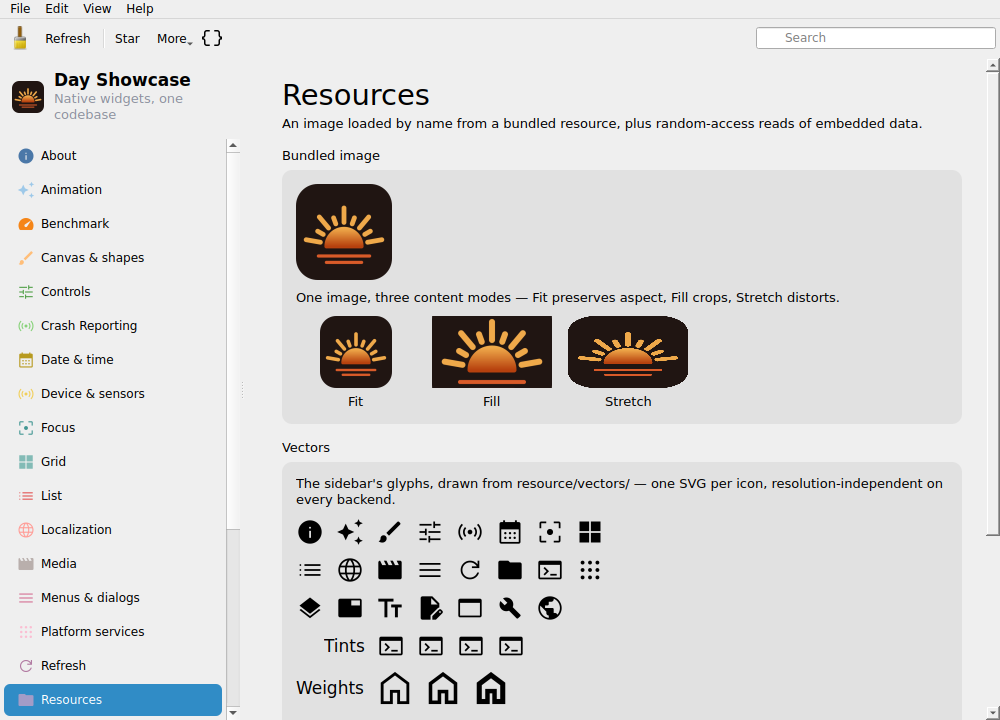Click the sidebar scrollbar up arrow
Screen dimensions: 1000x720
coord(233,145)
